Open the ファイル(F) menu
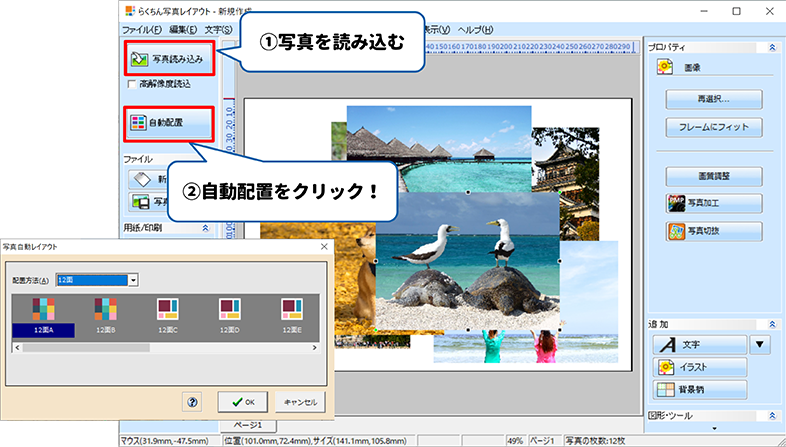This screenshot has height=447, width=786. [x=142, y=30]
